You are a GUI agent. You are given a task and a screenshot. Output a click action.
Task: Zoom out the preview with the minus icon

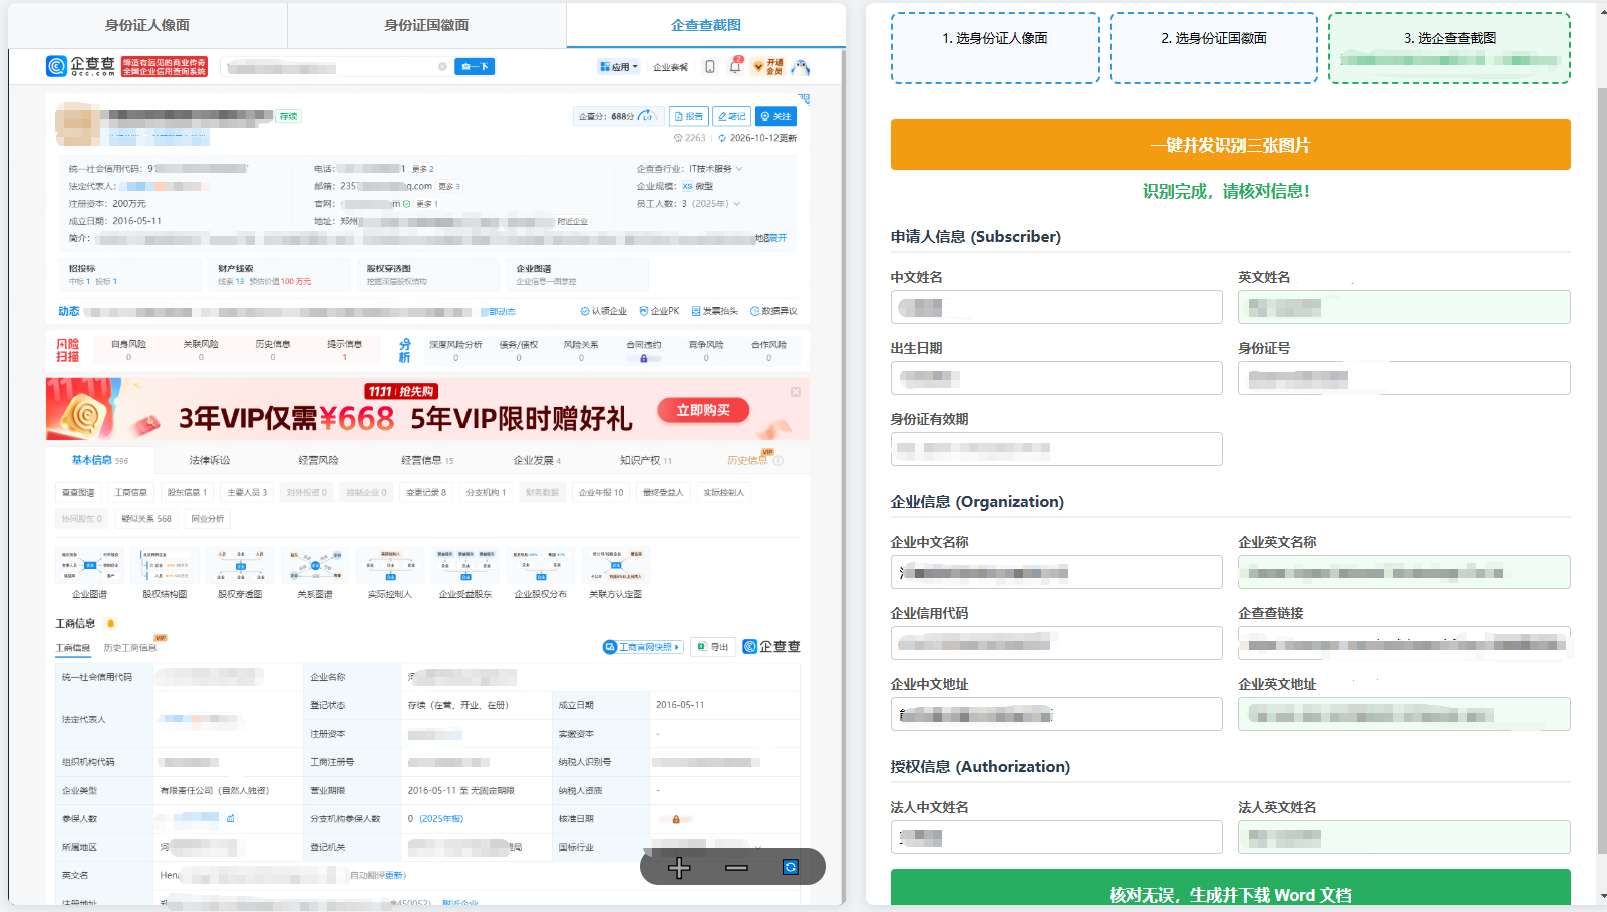click(x=737, y=867)
